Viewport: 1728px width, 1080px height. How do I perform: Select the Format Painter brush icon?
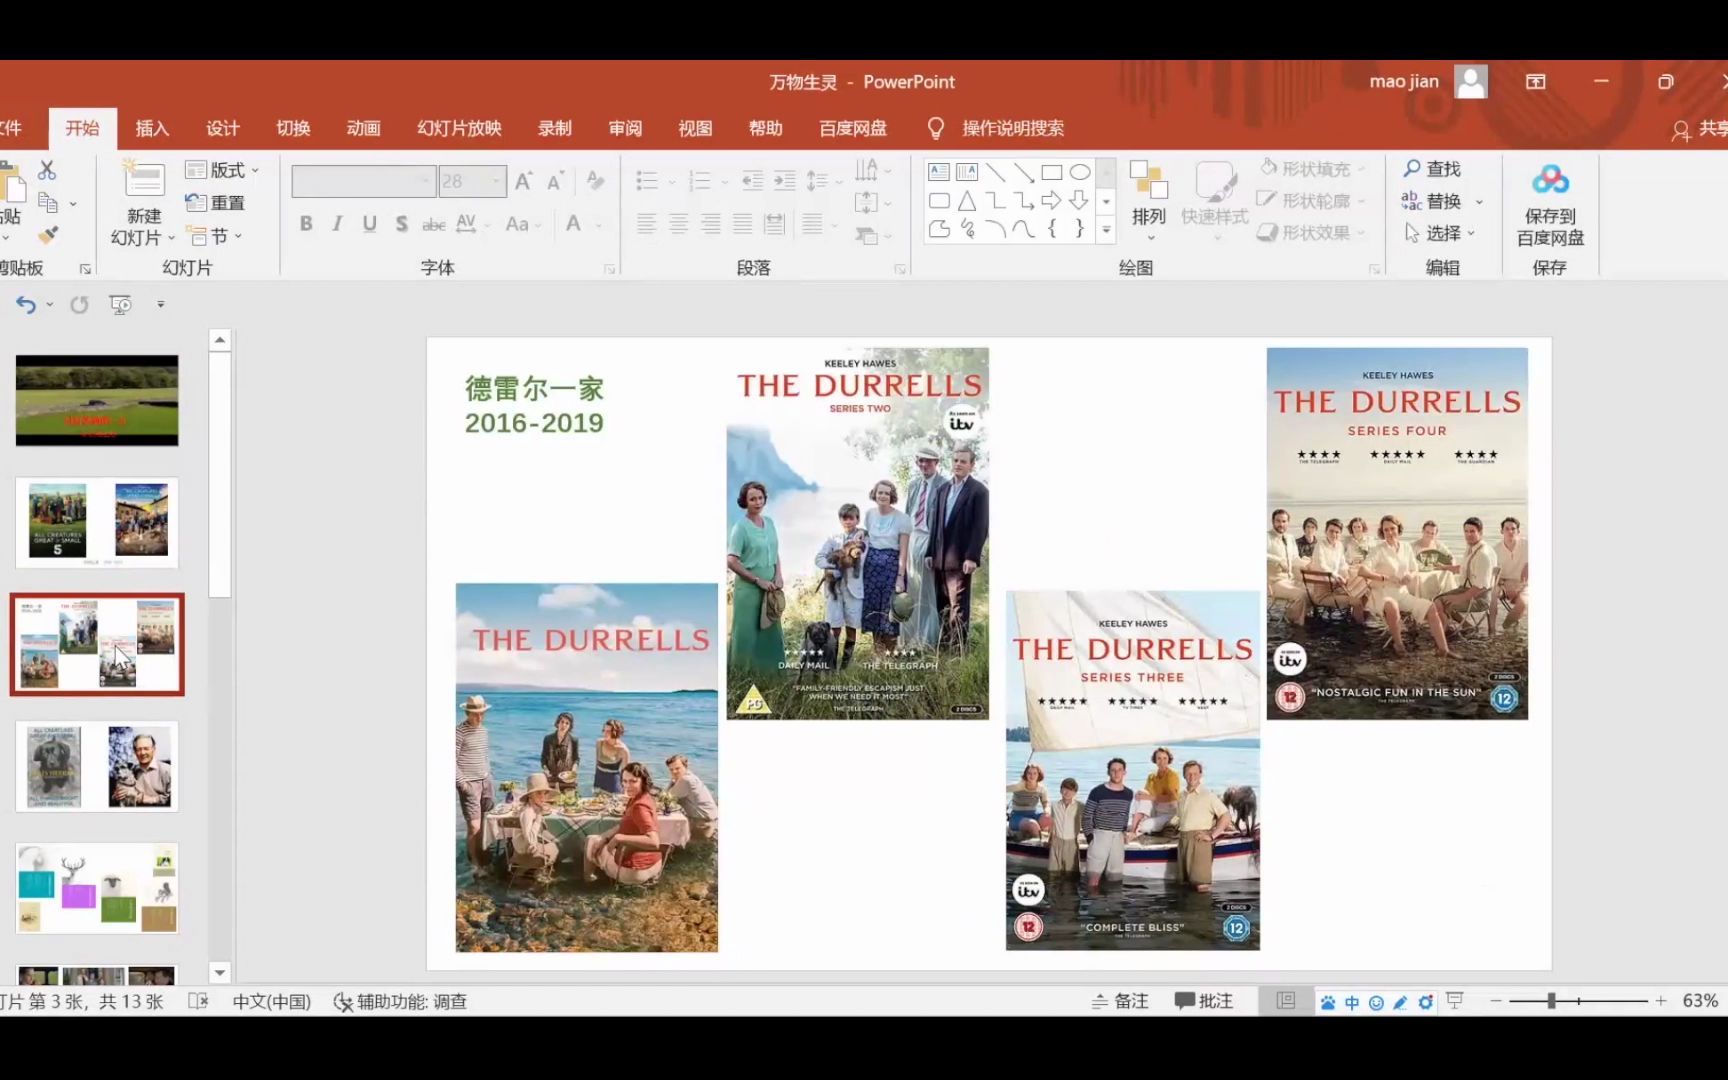[x=47, y=236]
